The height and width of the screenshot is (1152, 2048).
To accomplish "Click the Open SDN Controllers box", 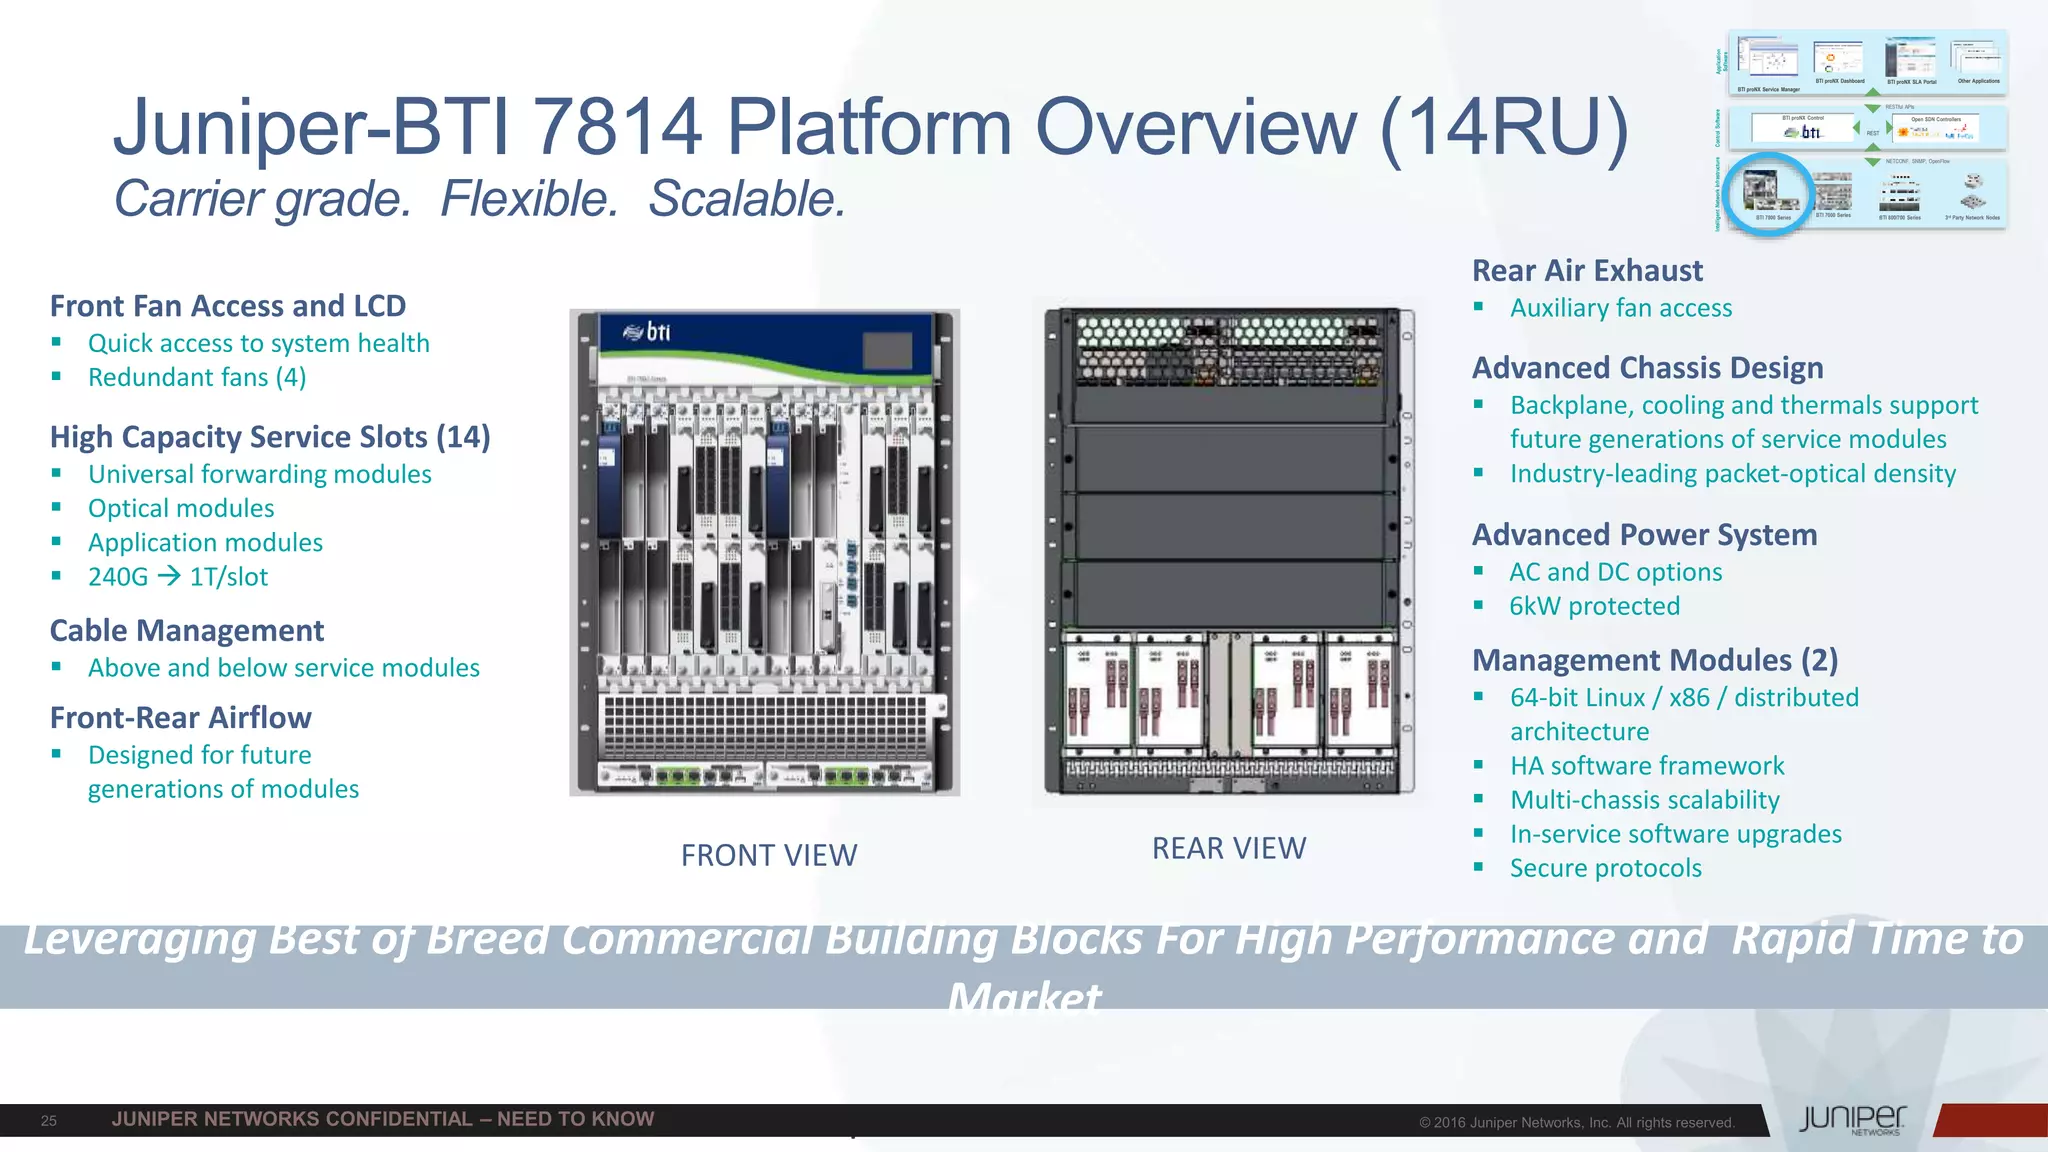I will (x=1936, y=129).
